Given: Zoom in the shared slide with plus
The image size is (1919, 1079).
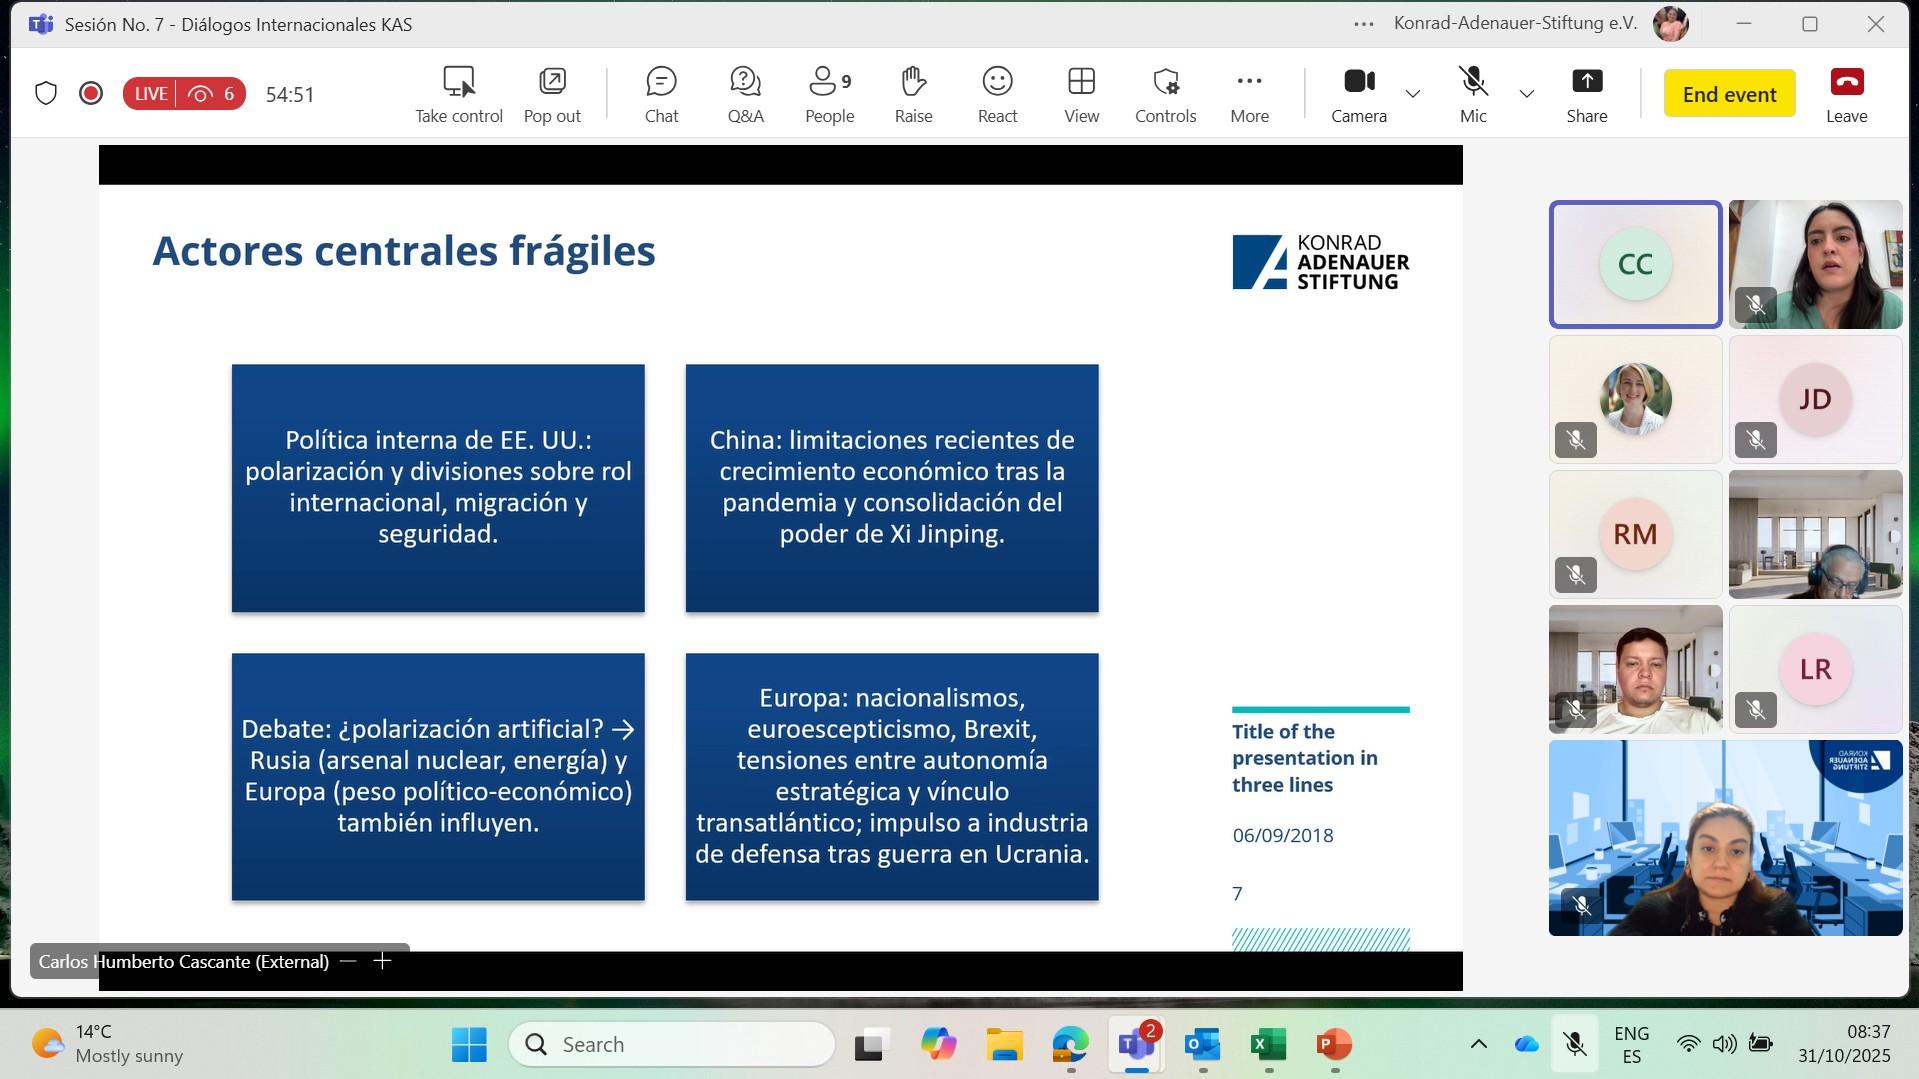Looking at the screenshot, I should click(382, 961).
